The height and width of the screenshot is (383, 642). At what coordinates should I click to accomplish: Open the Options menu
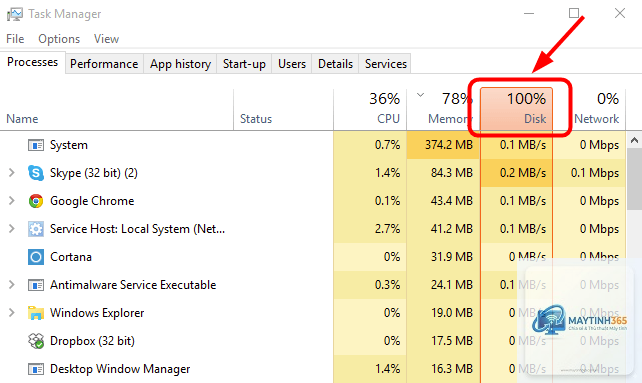[59, 39]
